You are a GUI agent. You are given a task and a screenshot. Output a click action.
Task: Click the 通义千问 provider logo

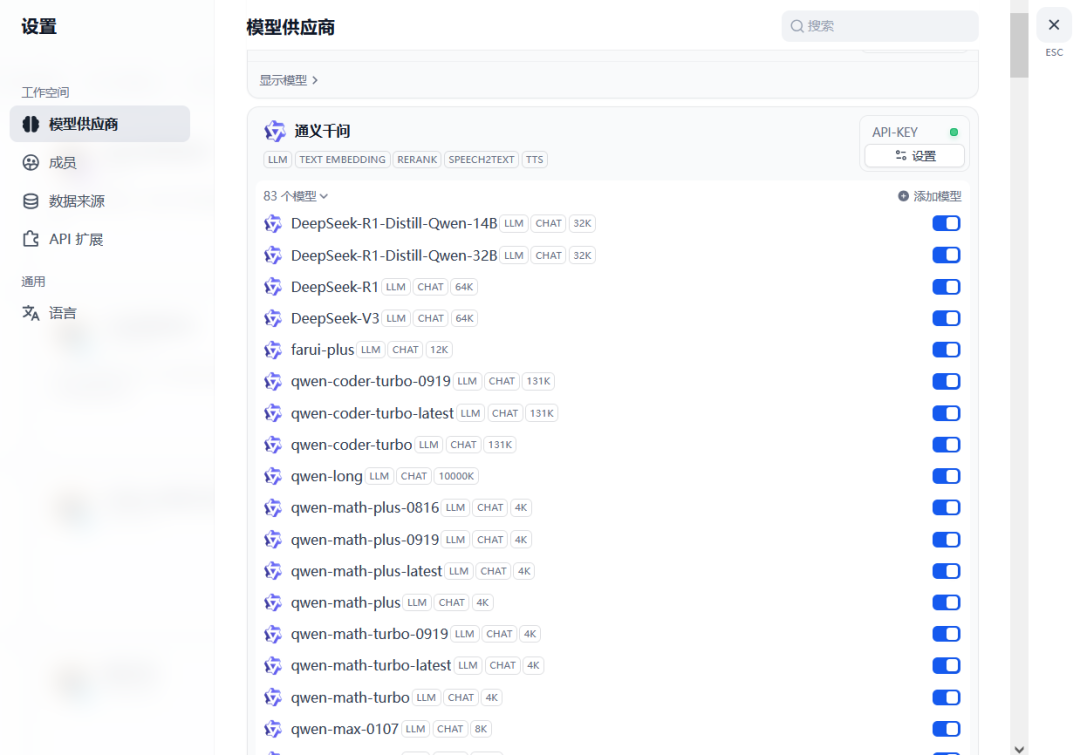coord(275,131)
